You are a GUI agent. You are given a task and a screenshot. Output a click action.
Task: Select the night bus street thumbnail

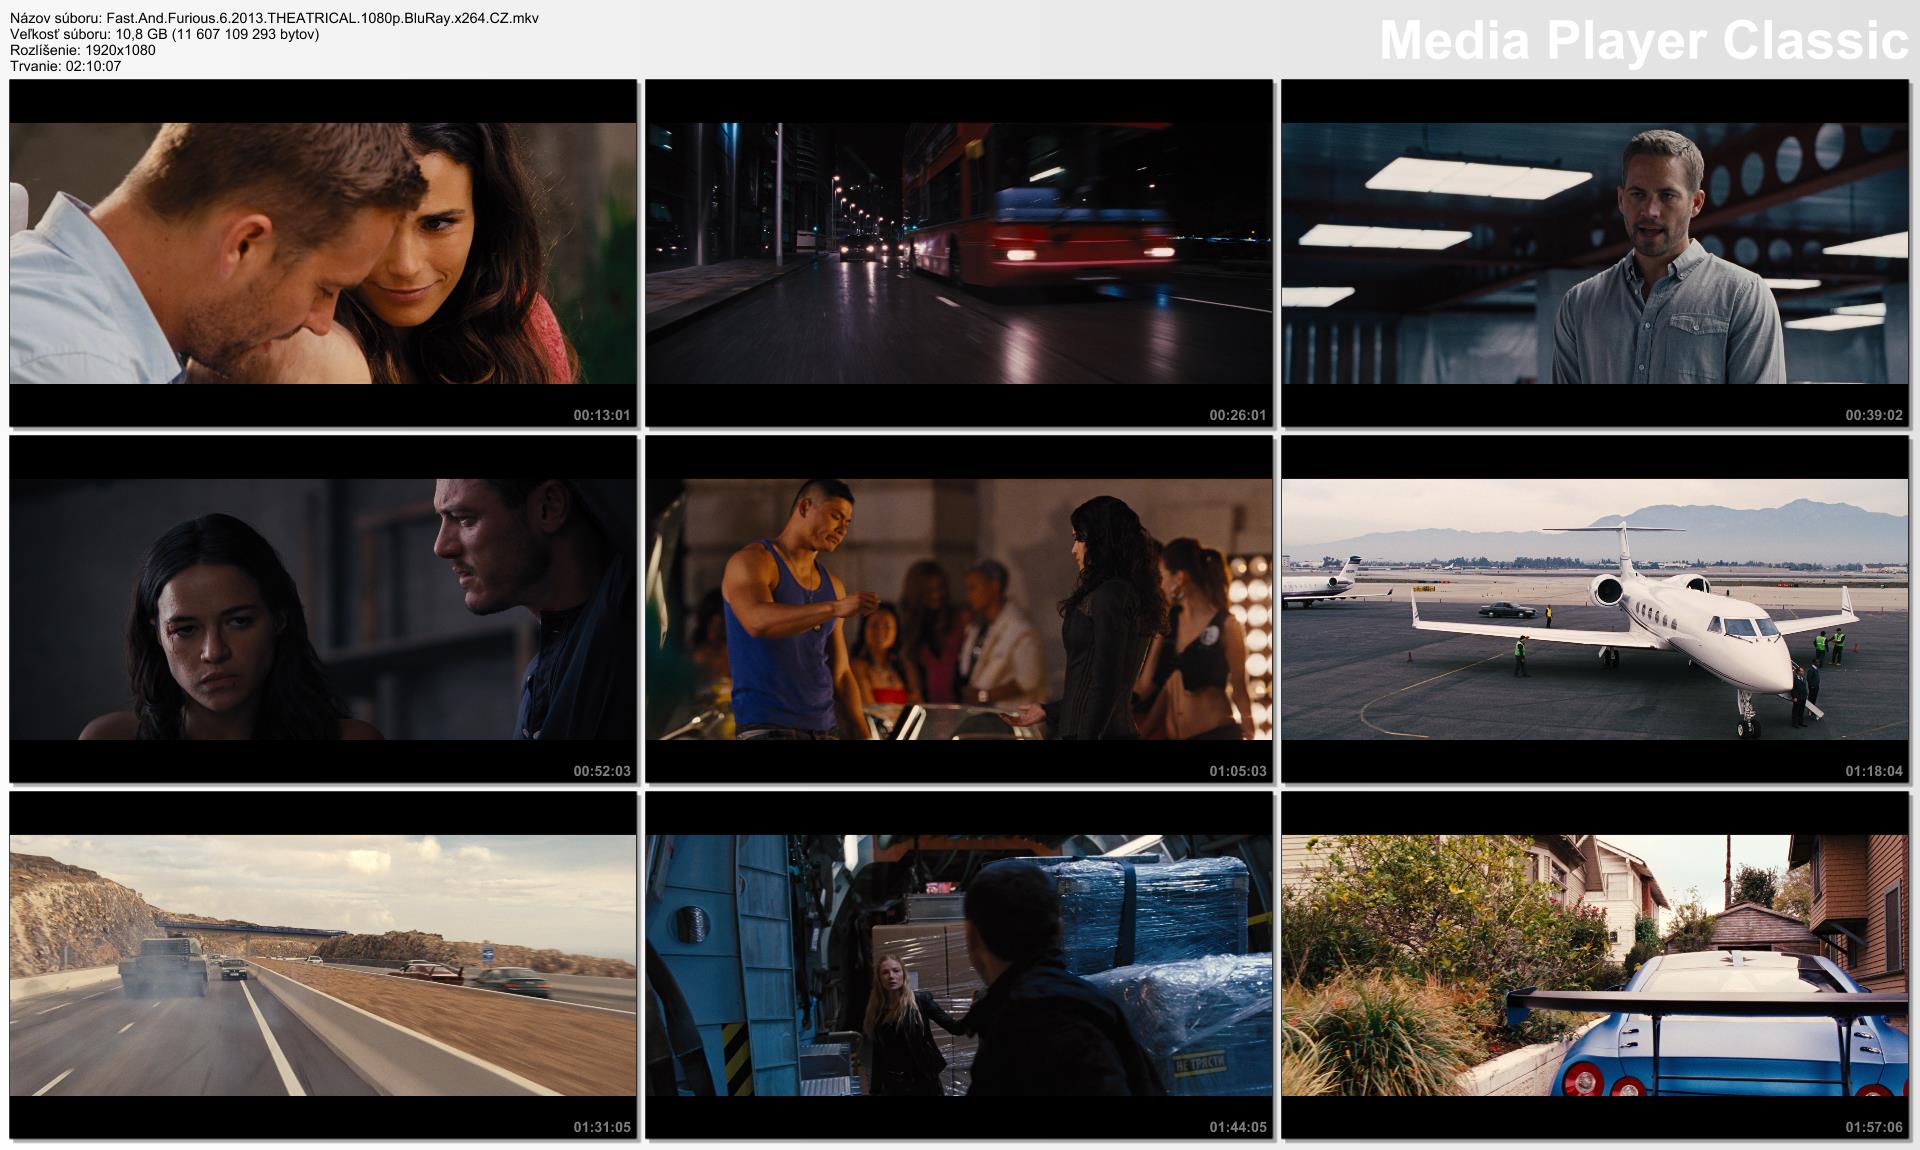coord(958,253)
